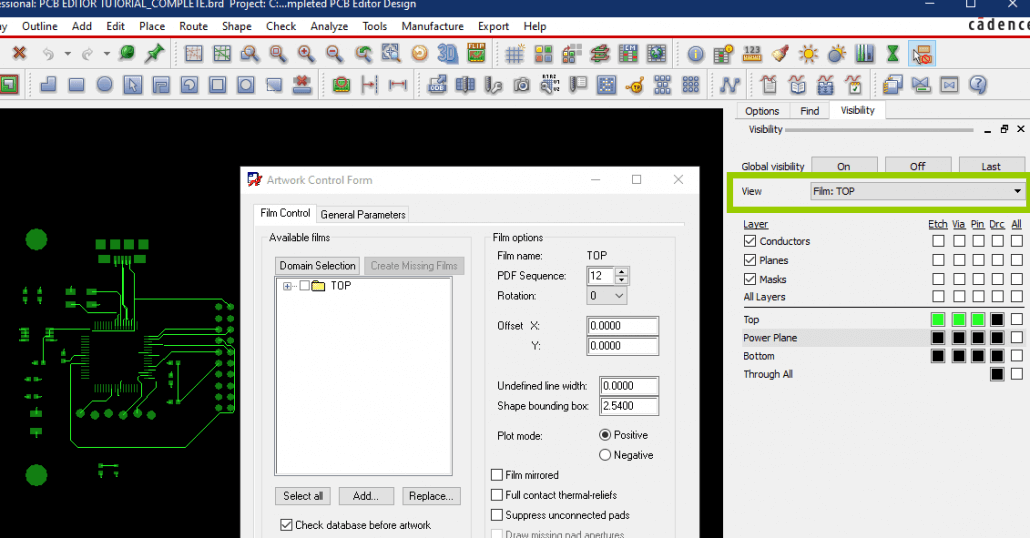Screen dimensions: 1030x538
Task: Open the Manufacture menu
Action: click(432, 26)
